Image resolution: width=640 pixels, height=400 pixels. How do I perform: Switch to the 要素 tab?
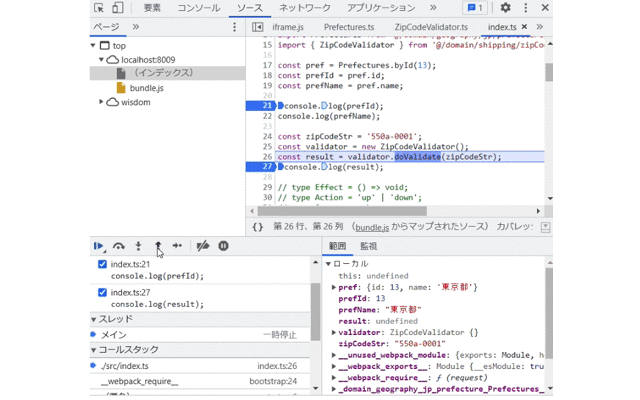point(152,8)
